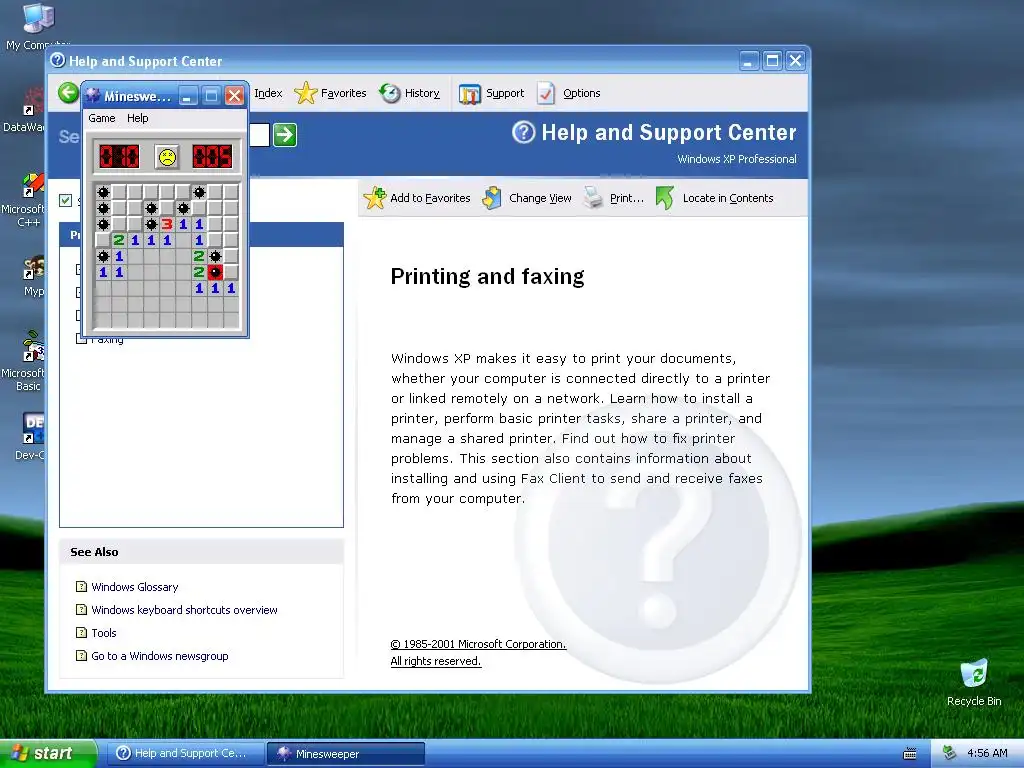Click the red number 3 cell
The image size is (1024, 768).
[x=167, y=225]
